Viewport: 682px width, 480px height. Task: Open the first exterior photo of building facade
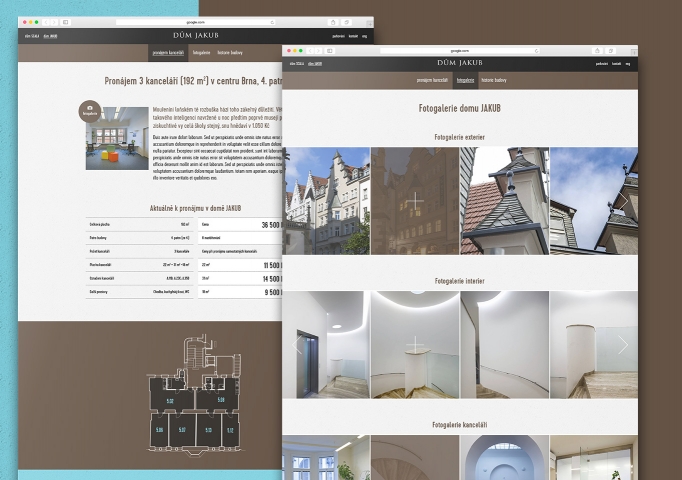(x=326, y=201)
